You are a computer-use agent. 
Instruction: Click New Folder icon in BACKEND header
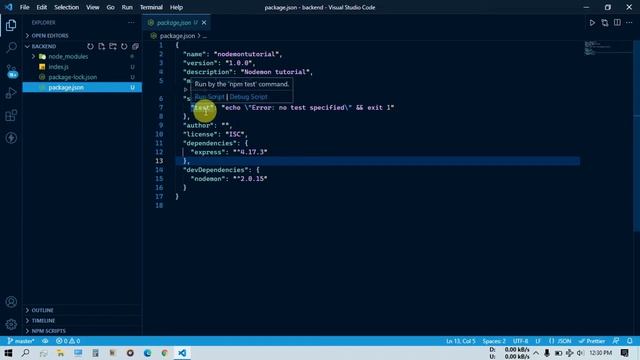(x=113, y=46)
